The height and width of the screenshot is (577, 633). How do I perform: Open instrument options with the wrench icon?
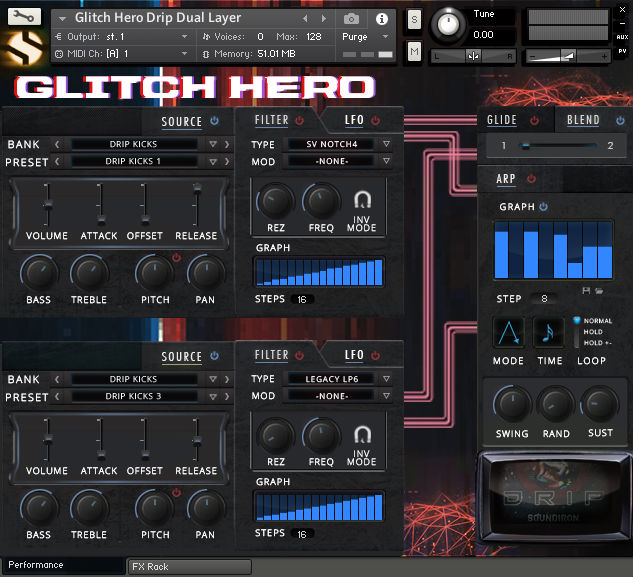click(24, 17)
